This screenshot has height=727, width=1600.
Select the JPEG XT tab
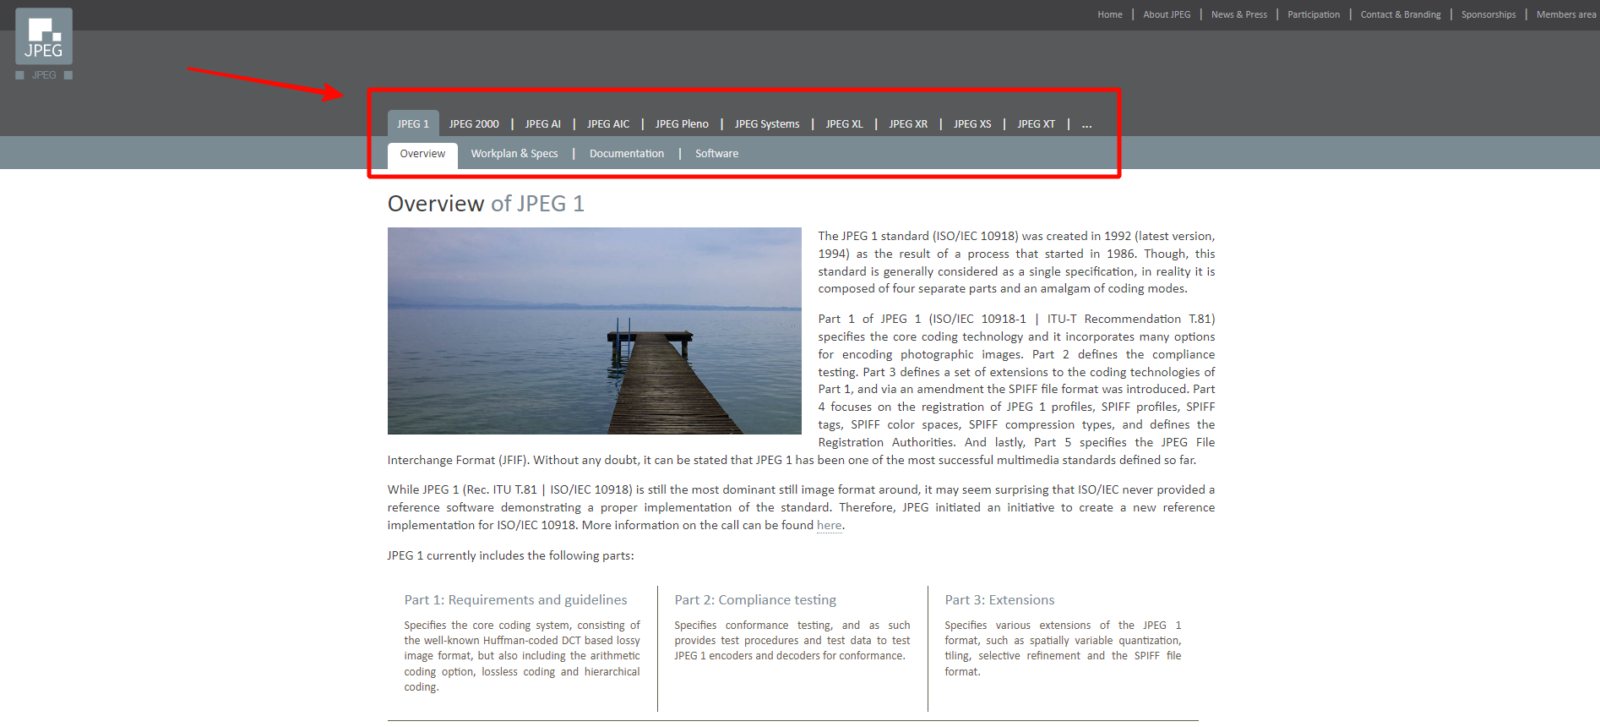click(x=1036, y=124)
